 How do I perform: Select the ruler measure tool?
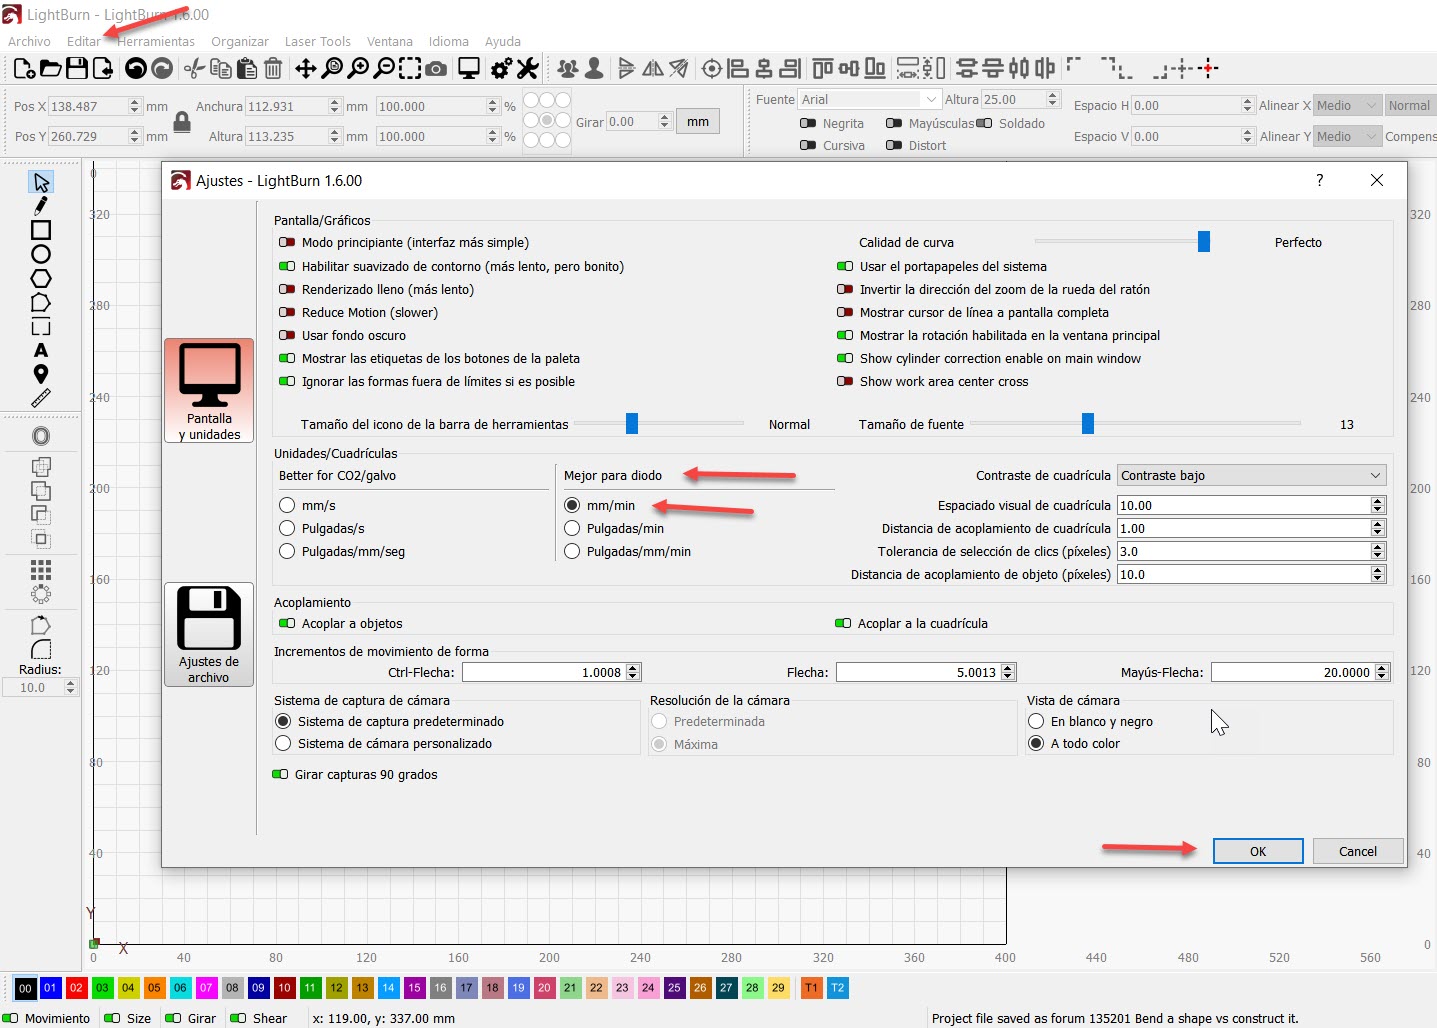(x=41, y=398)
